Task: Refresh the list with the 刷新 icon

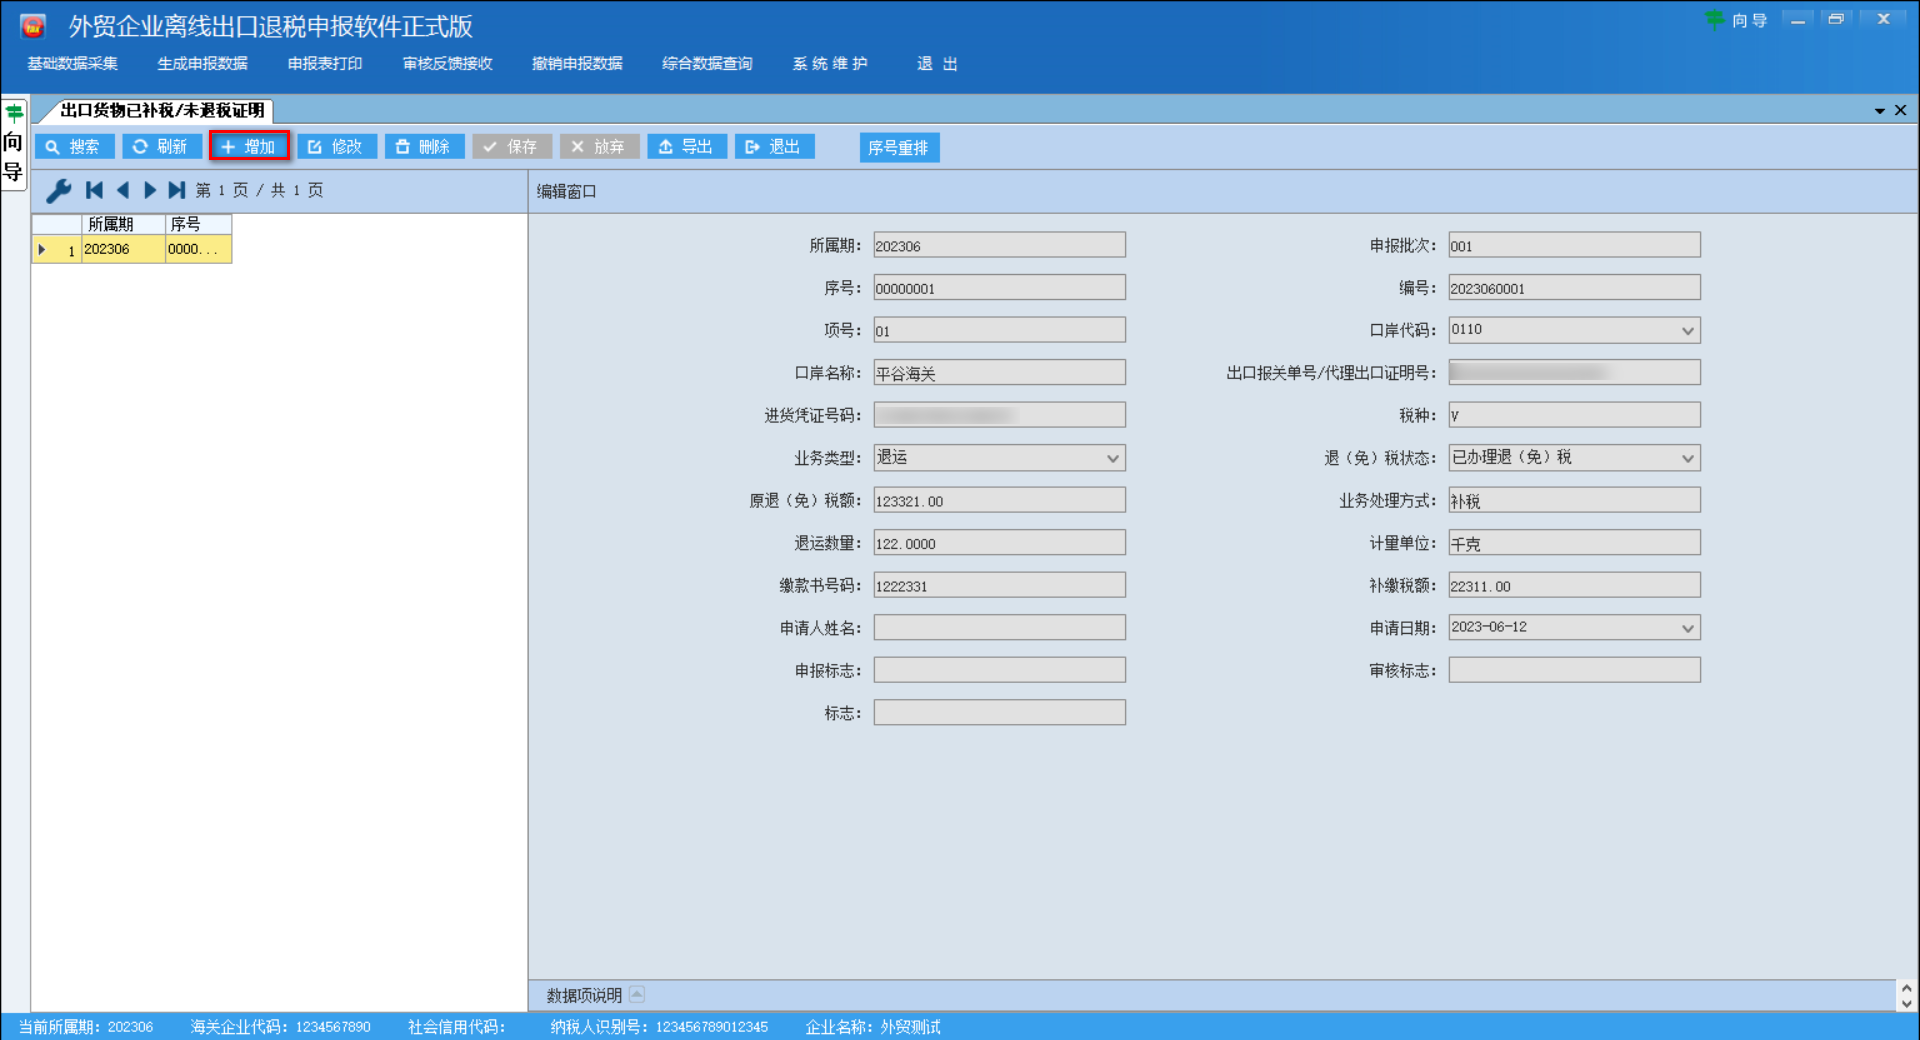Action: (x=140, y=146)
